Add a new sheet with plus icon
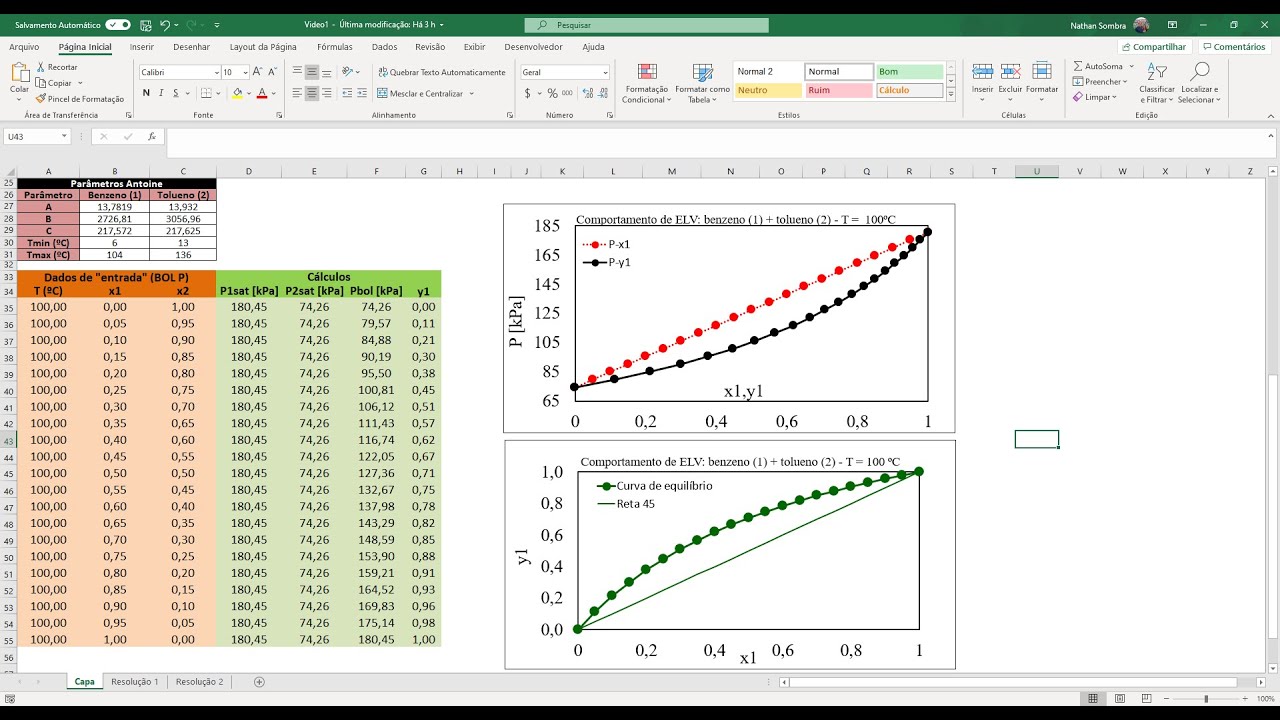This screenshot has width=1280, height=720. [259, 681]
